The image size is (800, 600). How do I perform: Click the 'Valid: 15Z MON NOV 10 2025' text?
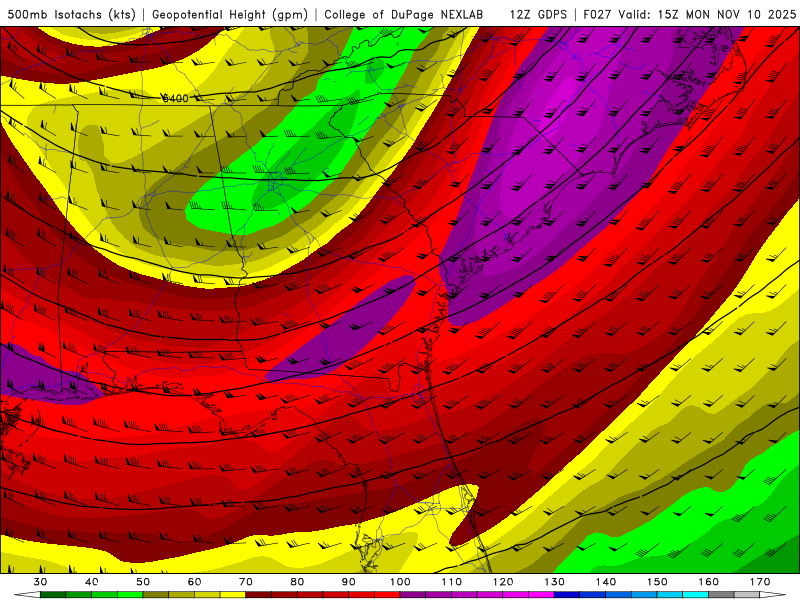(707, 14)
